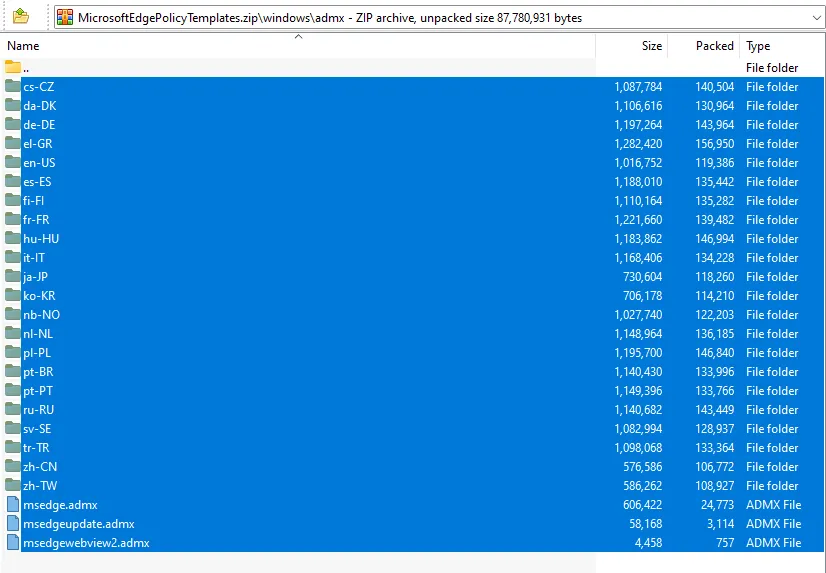
Task: Click the ADMX File type of msedgeupdate.admx
Action: click(x=773, y=523)
